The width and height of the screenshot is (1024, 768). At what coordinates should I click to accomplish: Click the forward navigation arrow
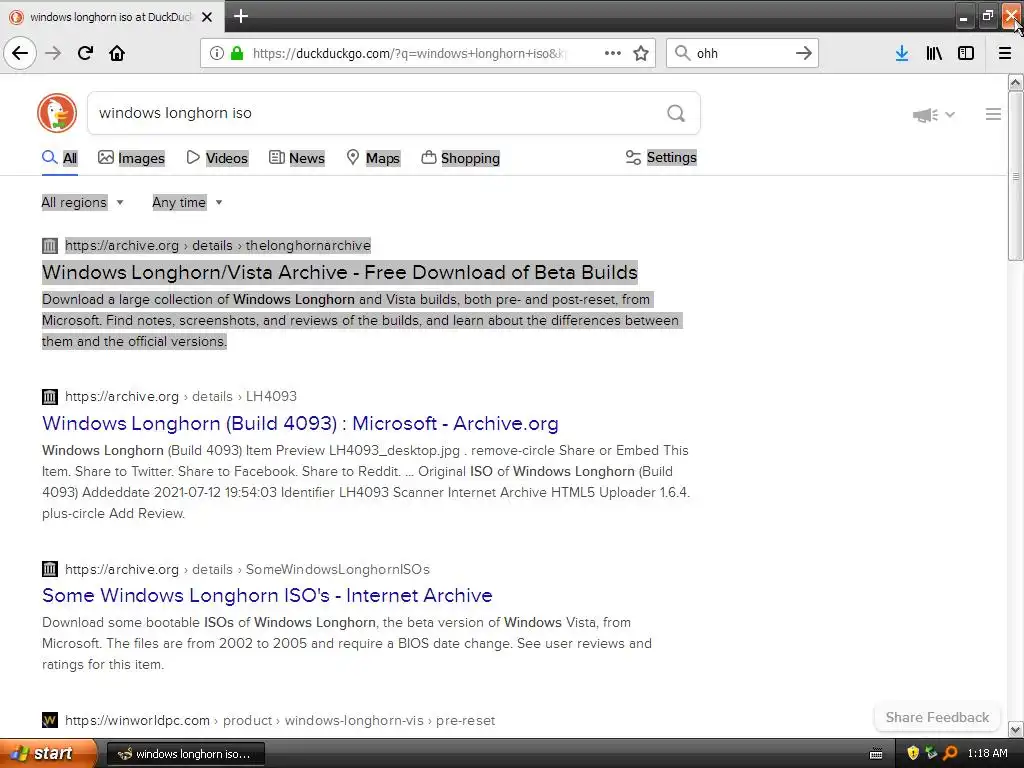pyautogui.click(x=53, y=53)
